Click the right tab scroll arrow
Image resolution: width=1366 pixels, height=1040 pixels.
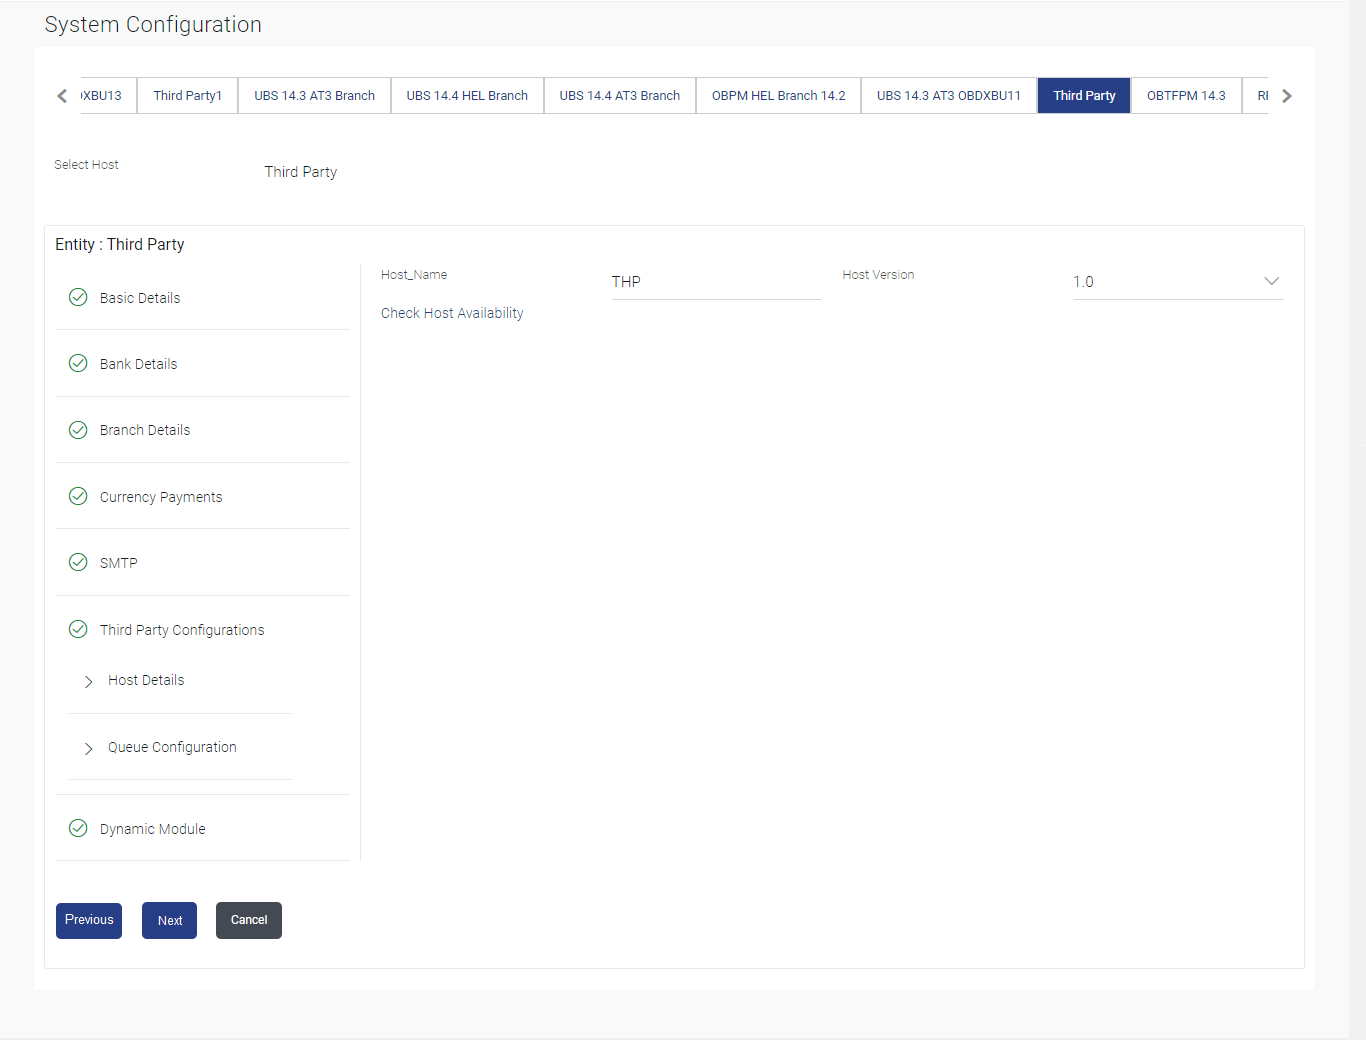[1287, 96]
